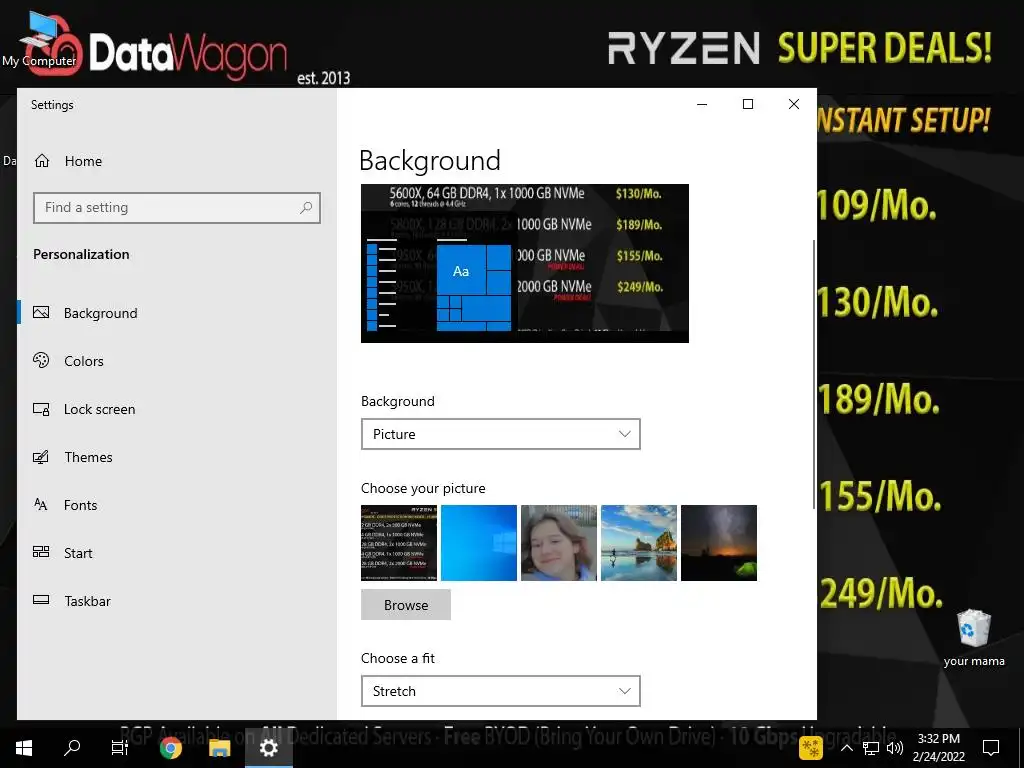Viewport: 1024px width, 768px height.
Task: Click the Browse button
Action: pos(406,605)
